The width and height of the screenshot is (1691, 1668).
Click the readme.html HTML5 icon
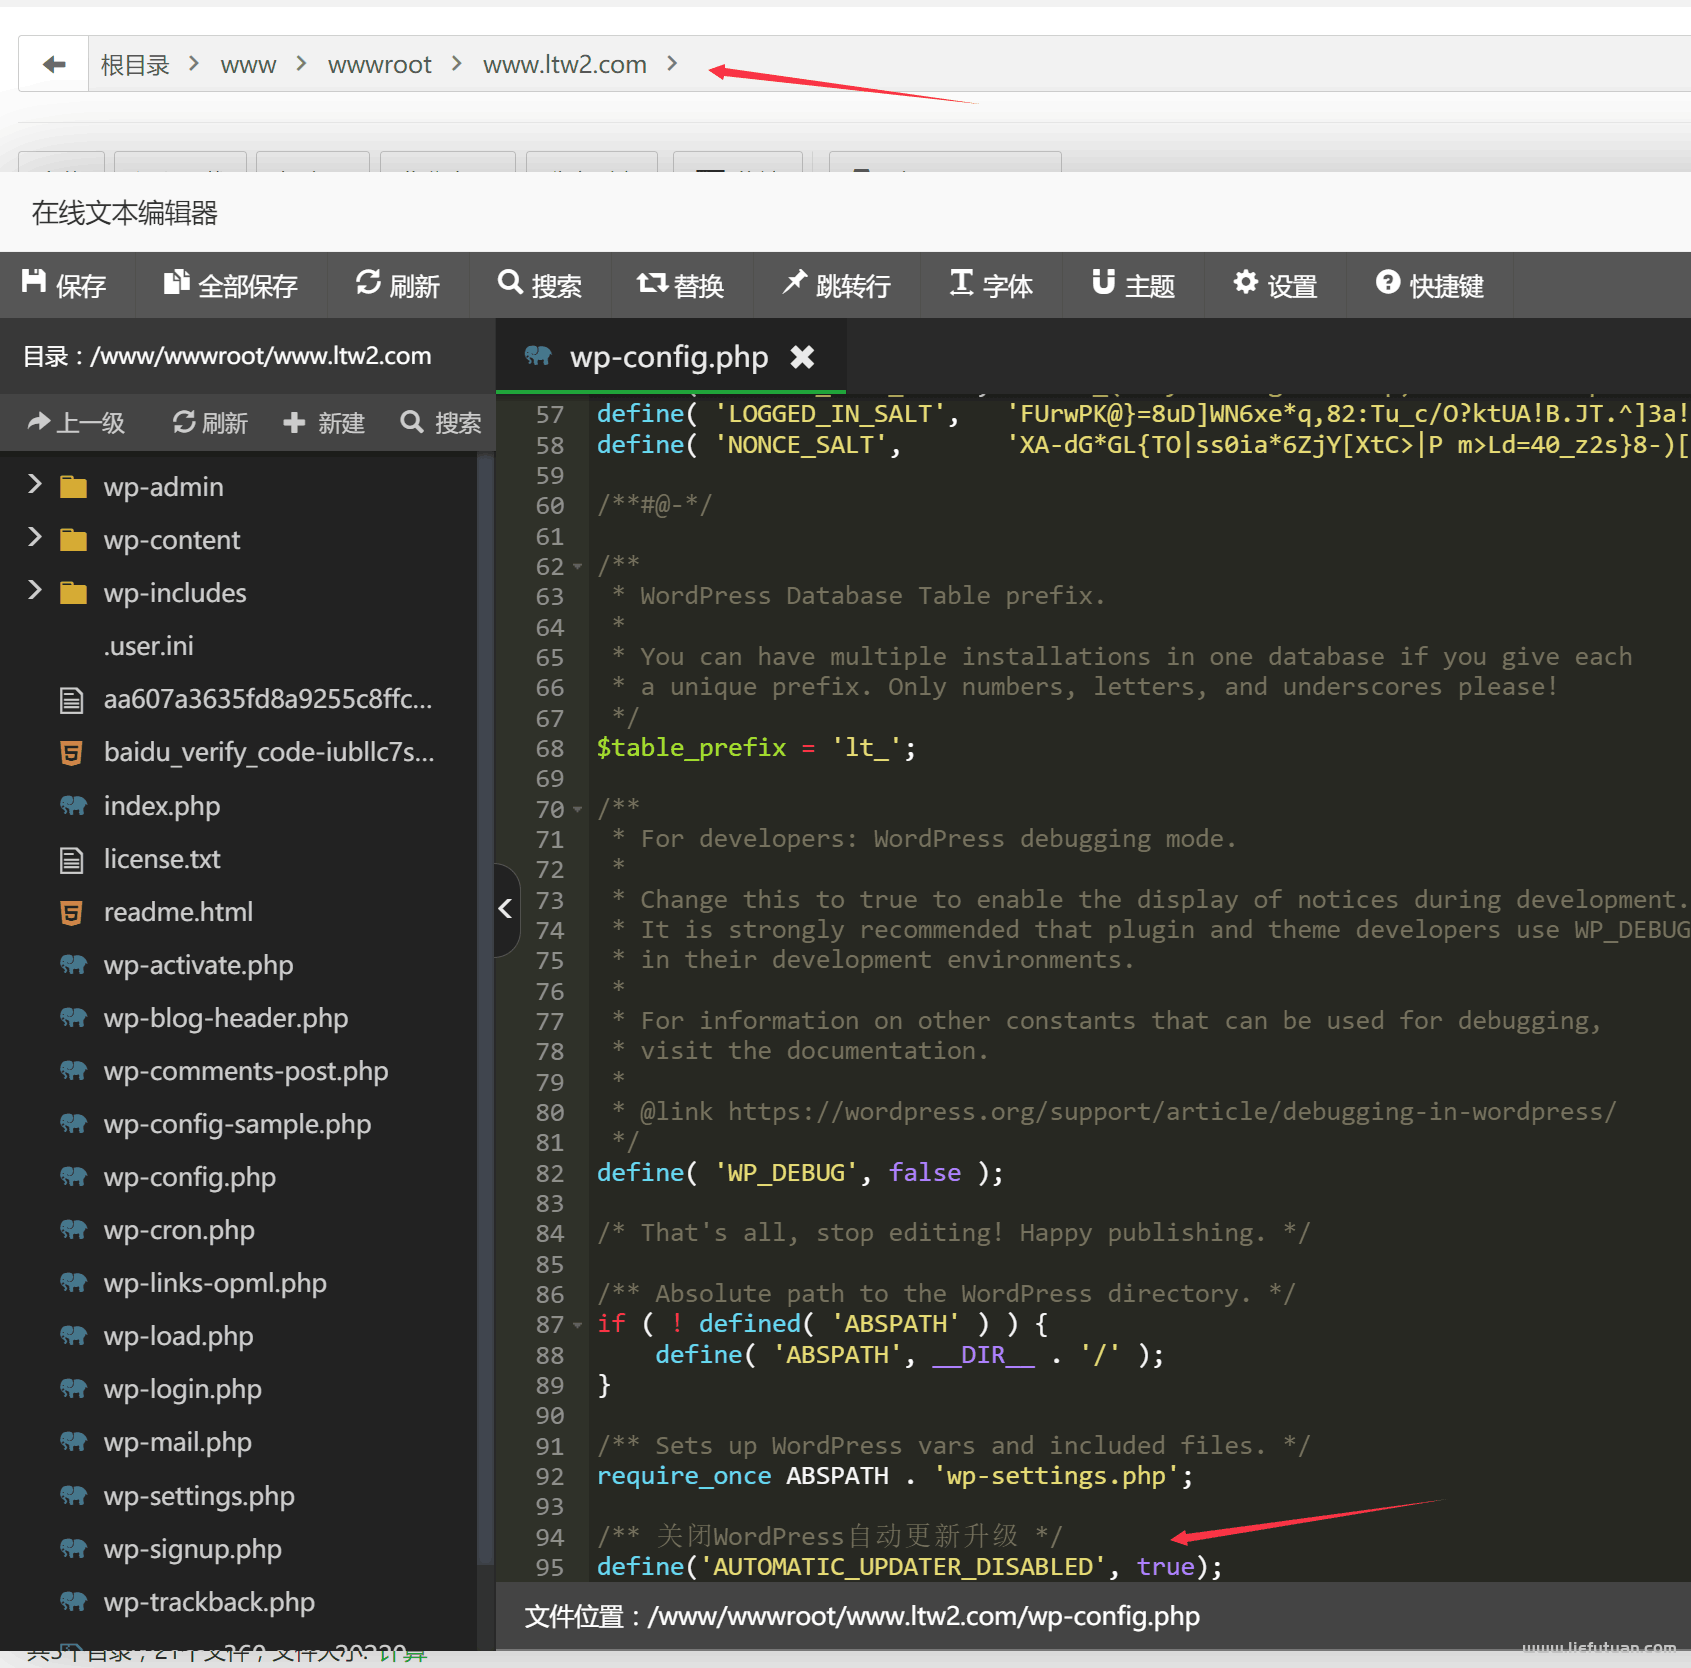click(x=72, y=912)
